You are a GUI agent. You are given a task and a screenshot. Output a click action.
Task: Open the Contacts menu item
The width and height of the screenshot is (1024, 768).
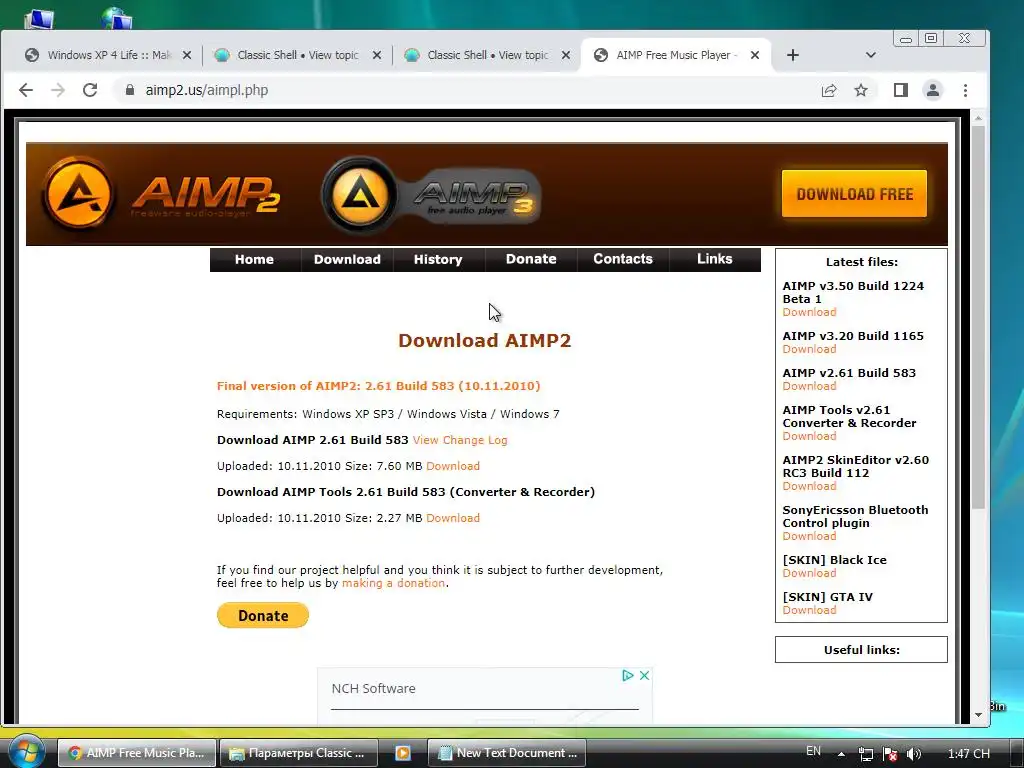(622, 259)
